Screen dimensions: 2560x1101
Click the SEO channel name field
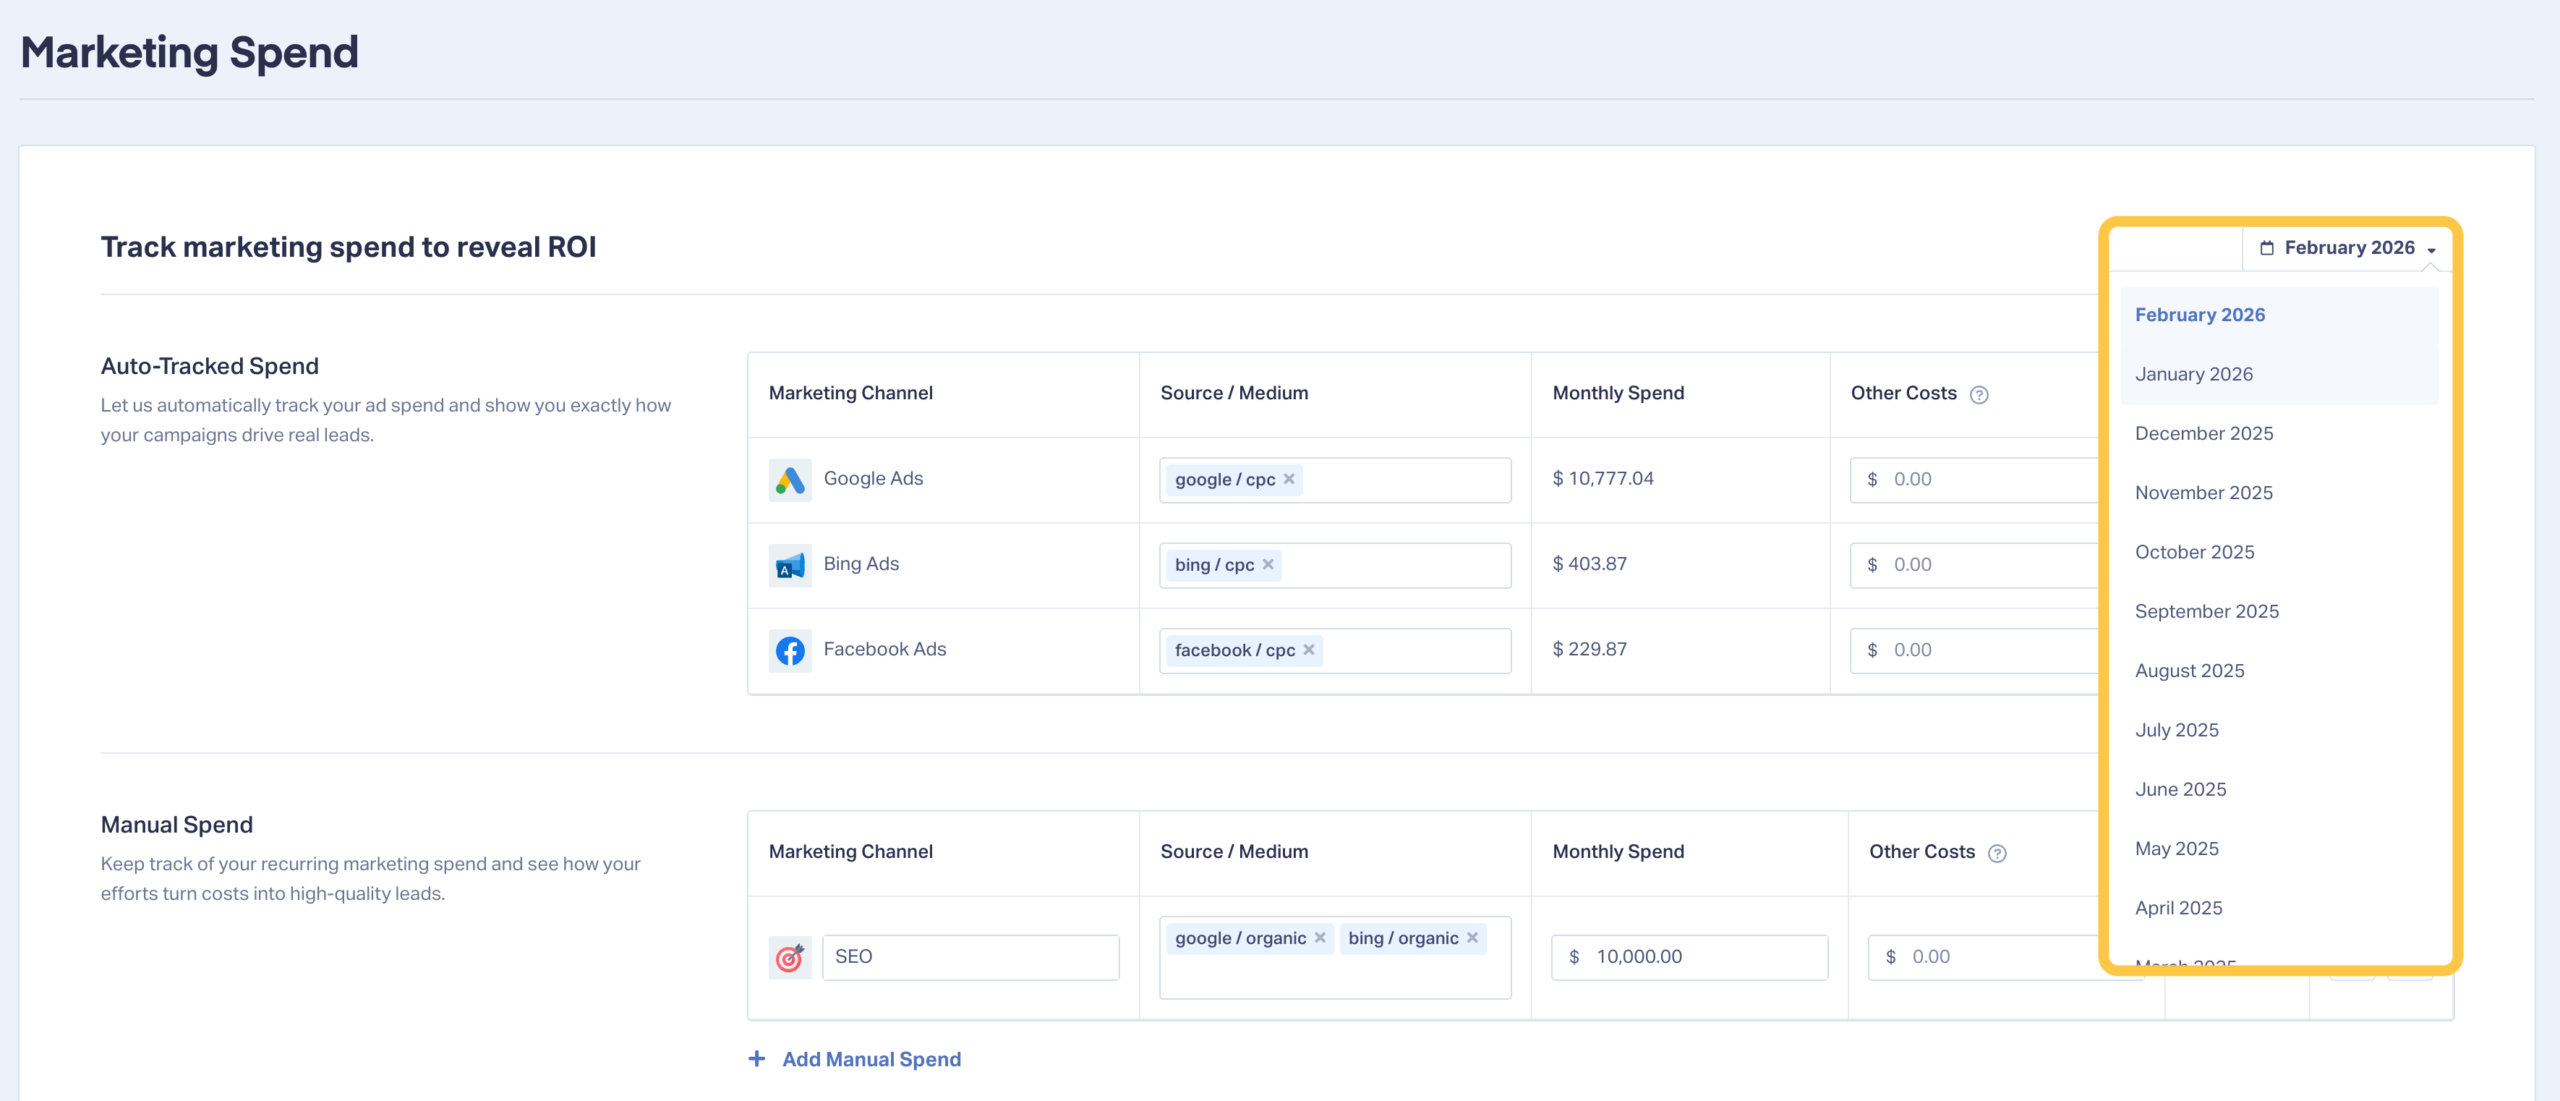pyautogui.click(x=970, y=957)
